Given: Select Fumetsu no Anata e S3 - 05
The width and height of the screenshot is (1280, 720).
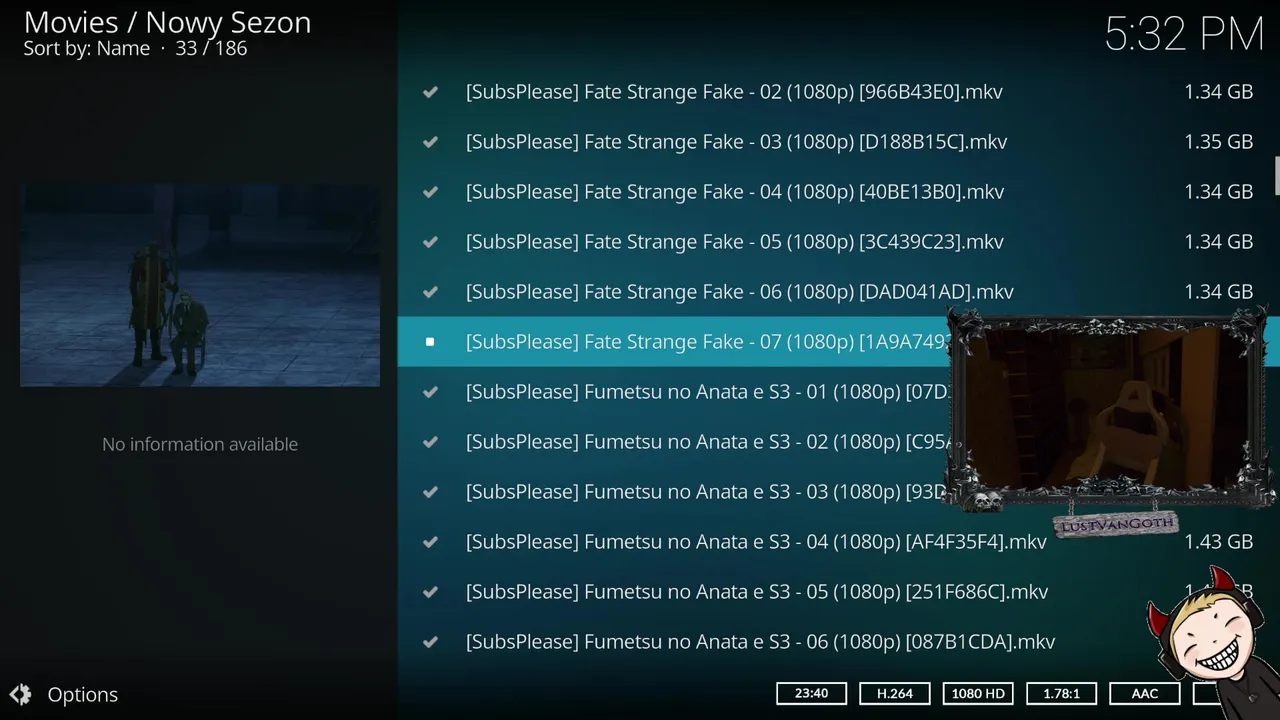Looking at the screenshot, I should [x=756, y=592].
